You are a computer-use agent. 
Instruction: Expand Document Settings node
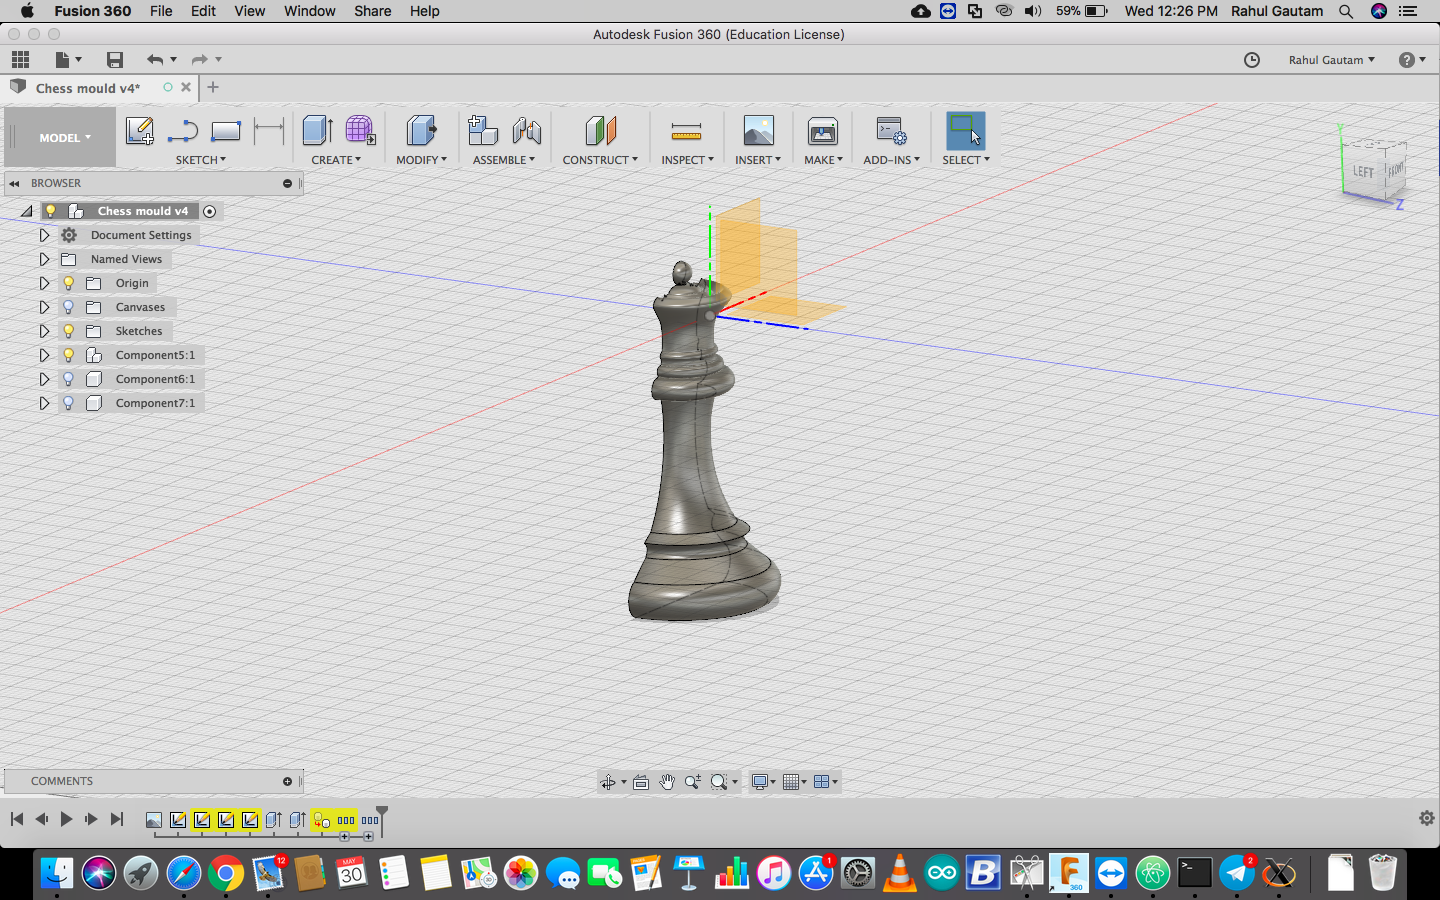44,235
